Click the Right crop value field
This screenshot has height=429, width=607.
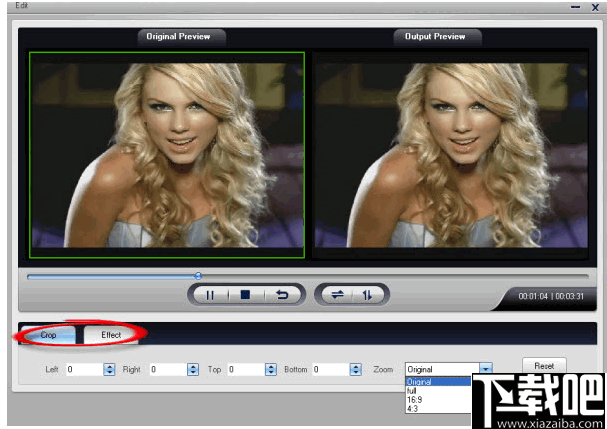(x=168, y=369)
